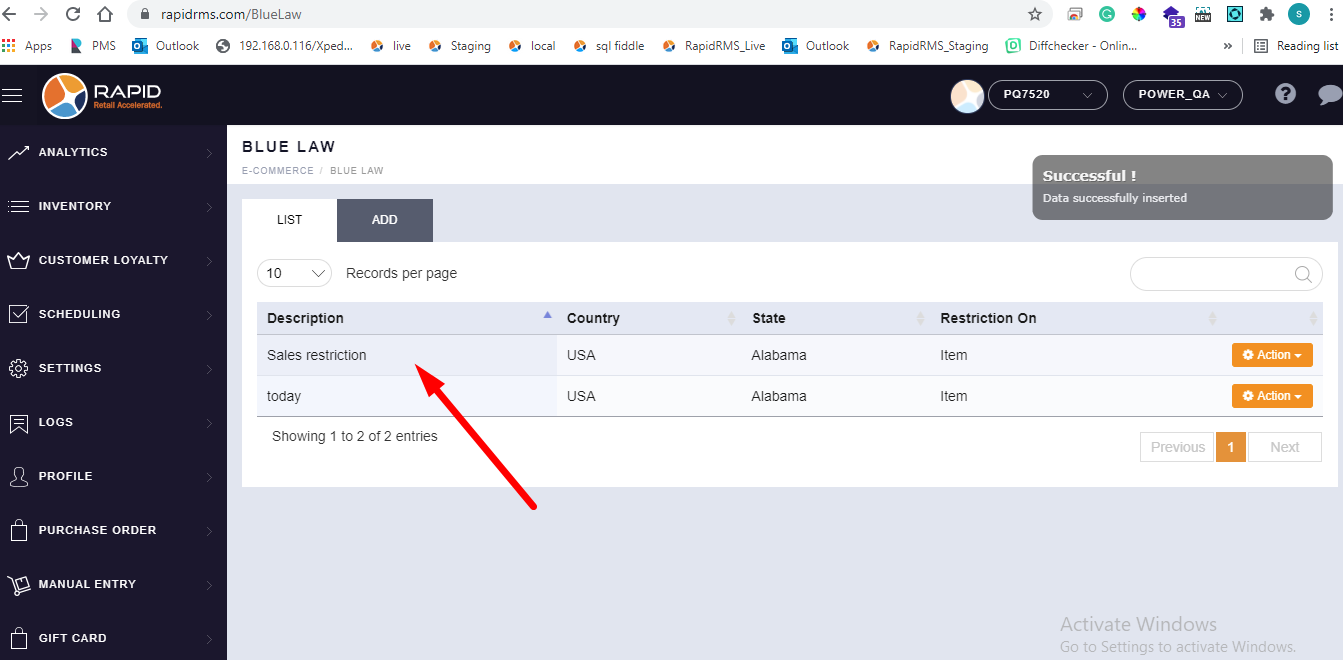Click the search magnifier icon

(1303, 275)
